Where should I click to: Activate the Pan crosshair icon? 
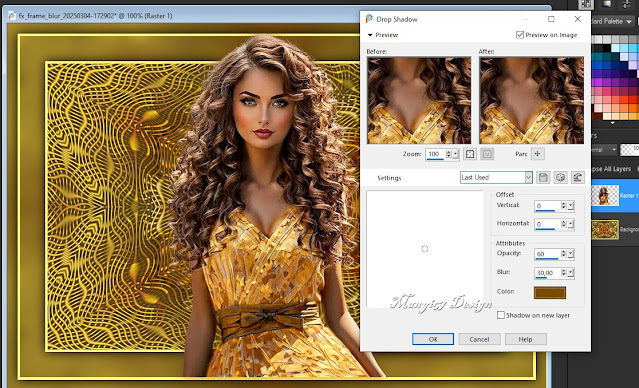pos(538,154)
